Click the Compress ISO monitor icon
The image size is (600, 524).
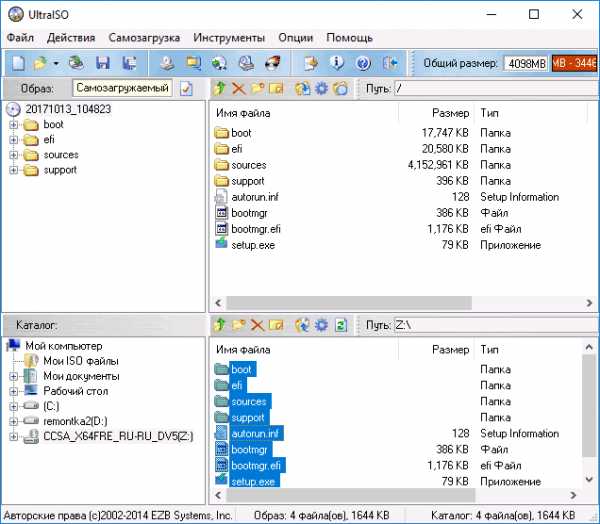pos(193,63)
